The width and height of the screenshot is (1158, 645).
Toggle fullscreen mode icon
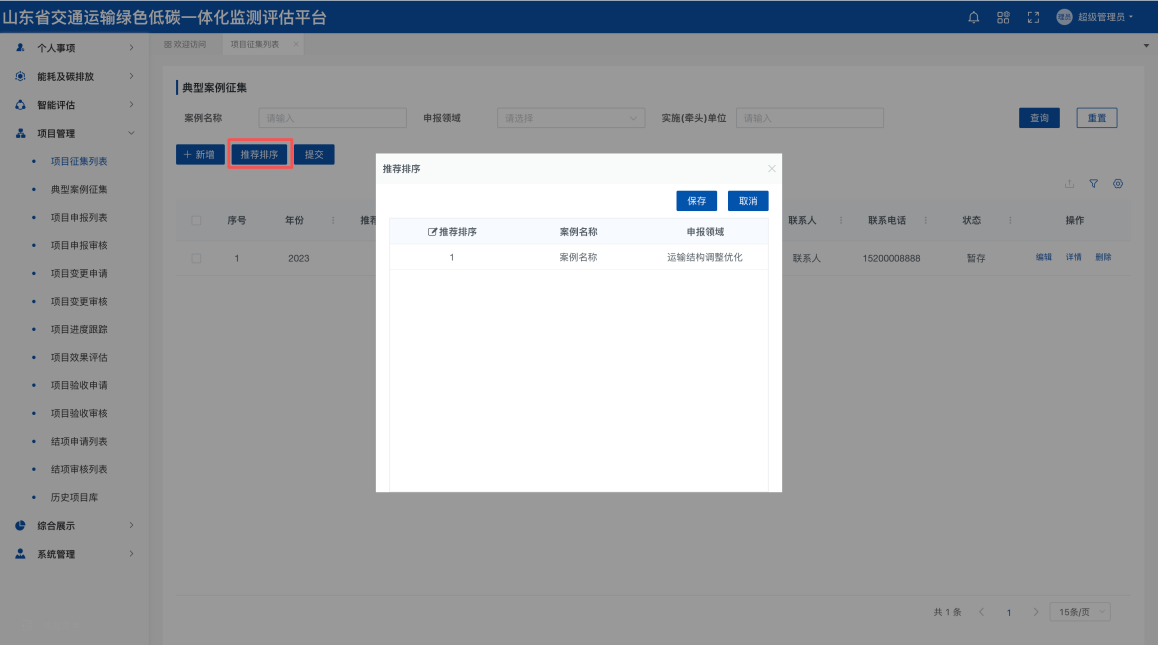pyautogui.click(x=1034, y=17)
